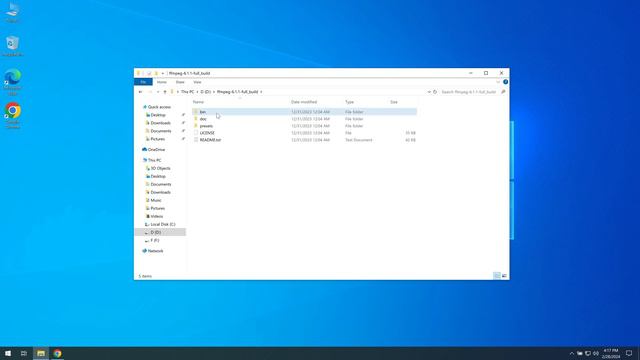This screenshot has height=360, width=640.
Task: Click the search ffmpeg-6.1.1-full_build field
Action: click(x=470, y=92)
